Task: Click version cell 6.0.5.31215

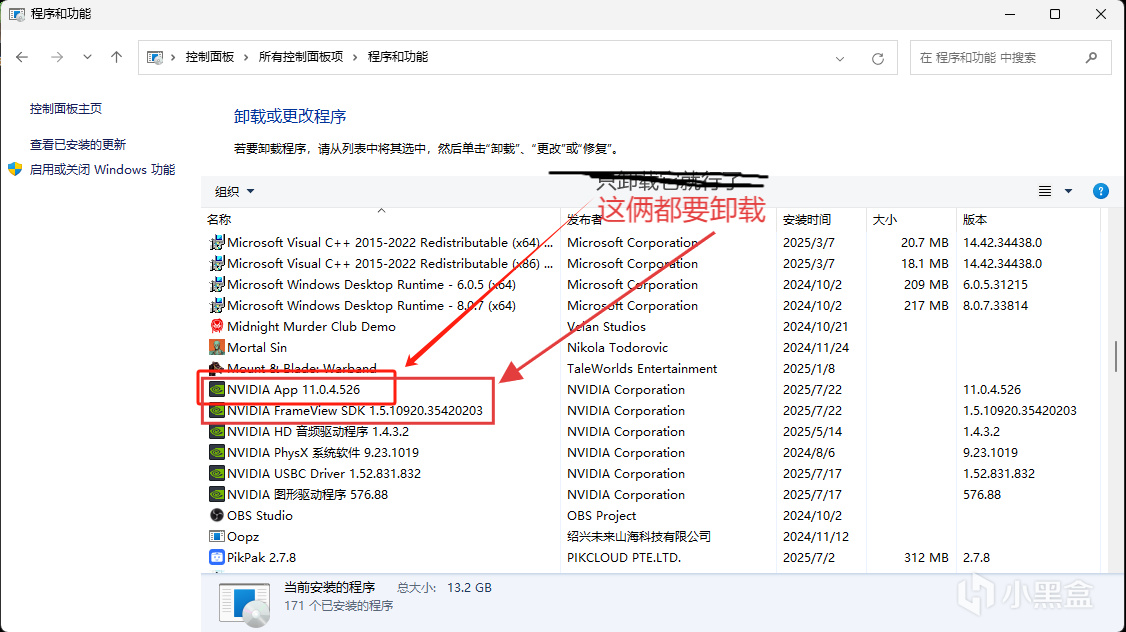Action: [995, 284]
